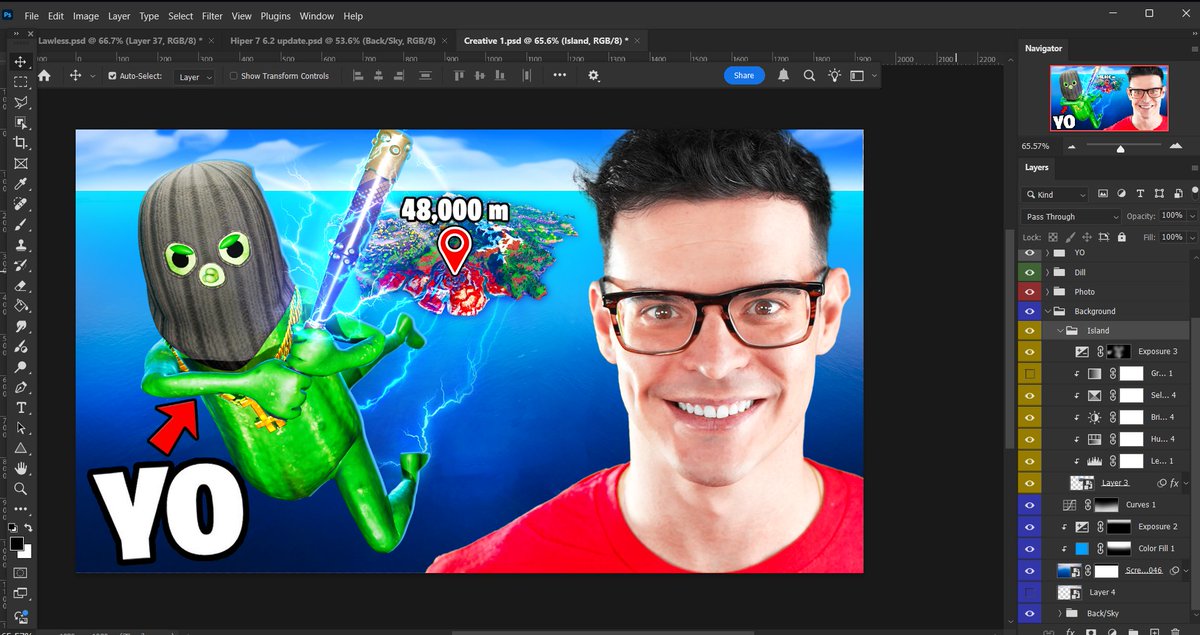Click the foreground color swatch

pos(16,545)
